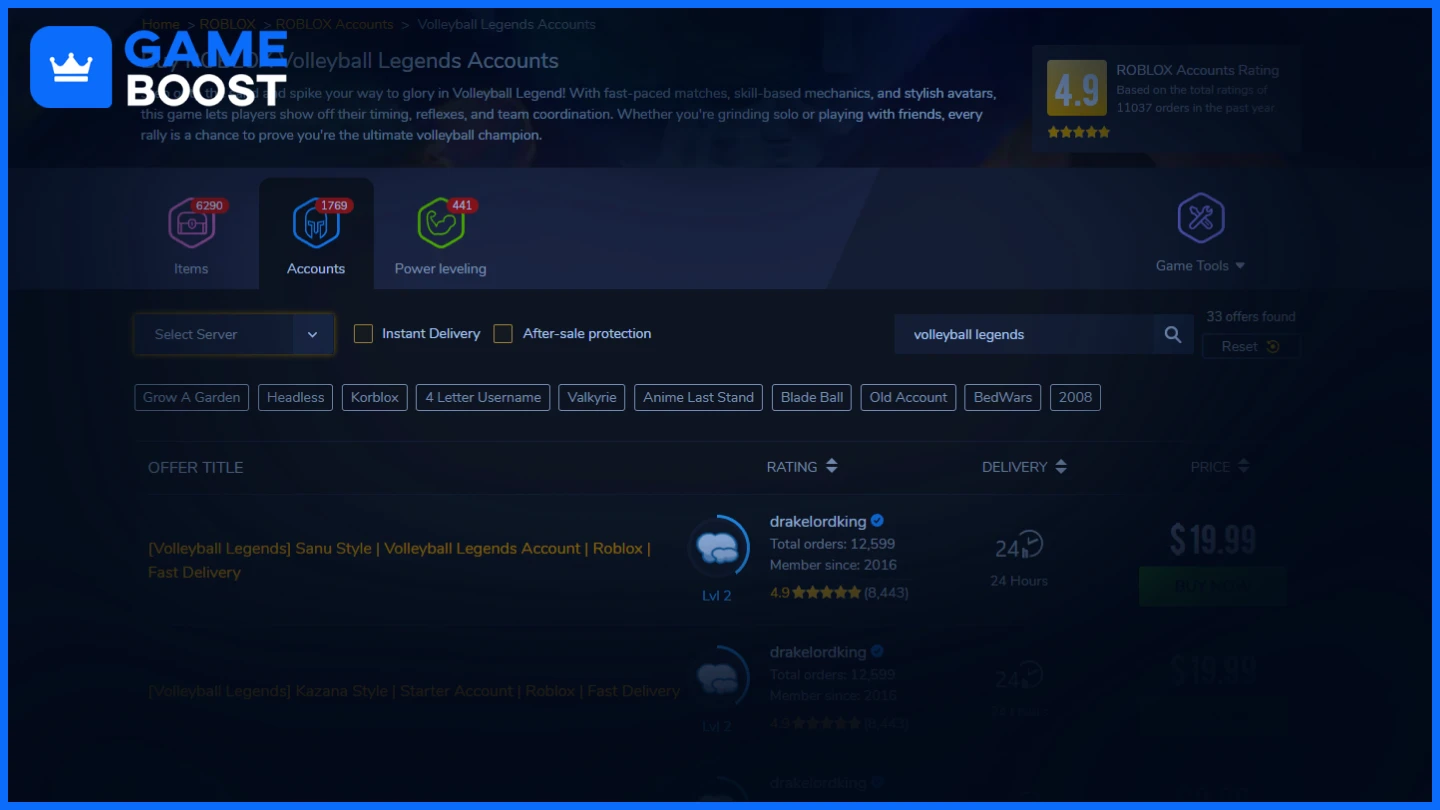Sort offers by Delivery
The height and width of the screenshot is (810, 1440).
tap(1025, 467)
